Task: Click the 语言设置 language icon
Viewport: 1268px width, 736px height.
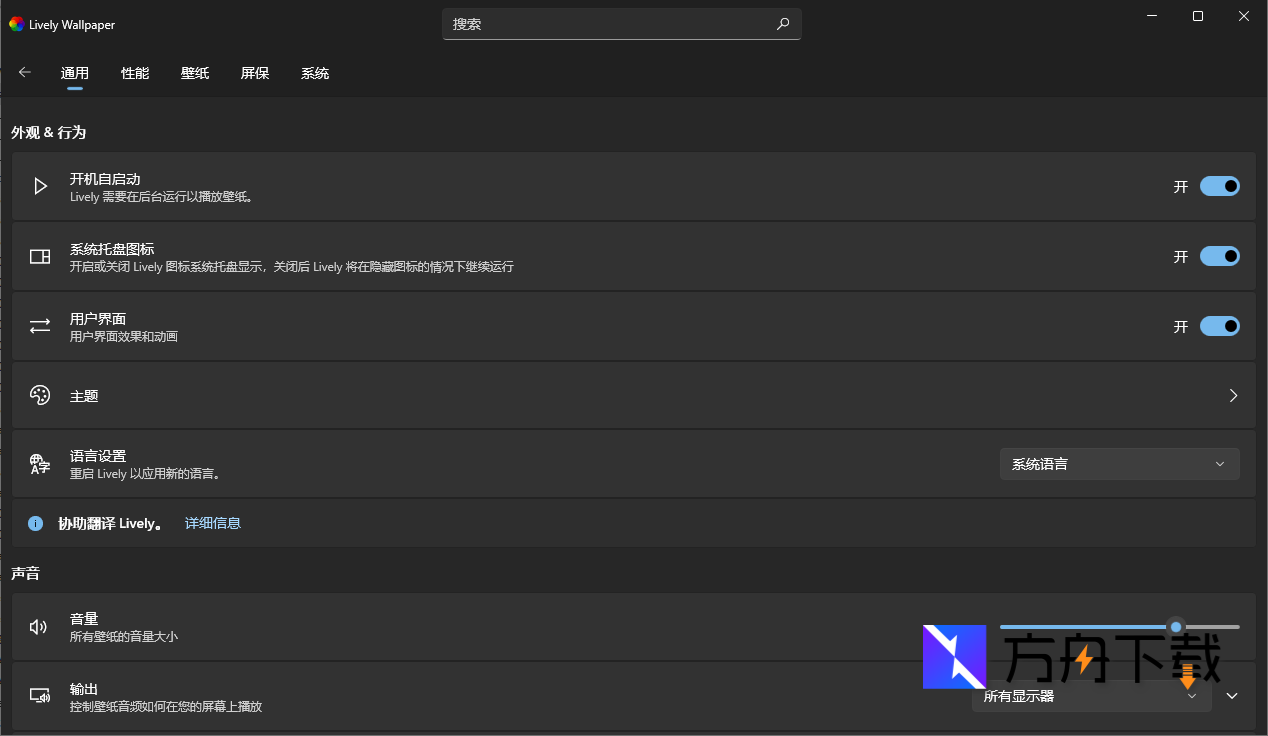Action: point(40,464)
